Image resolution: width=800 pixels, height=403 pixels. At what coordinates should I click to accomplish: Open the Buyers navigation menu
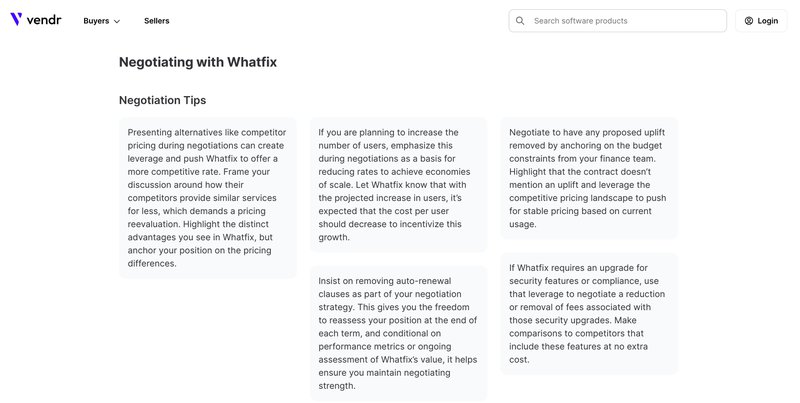point(96,21)
